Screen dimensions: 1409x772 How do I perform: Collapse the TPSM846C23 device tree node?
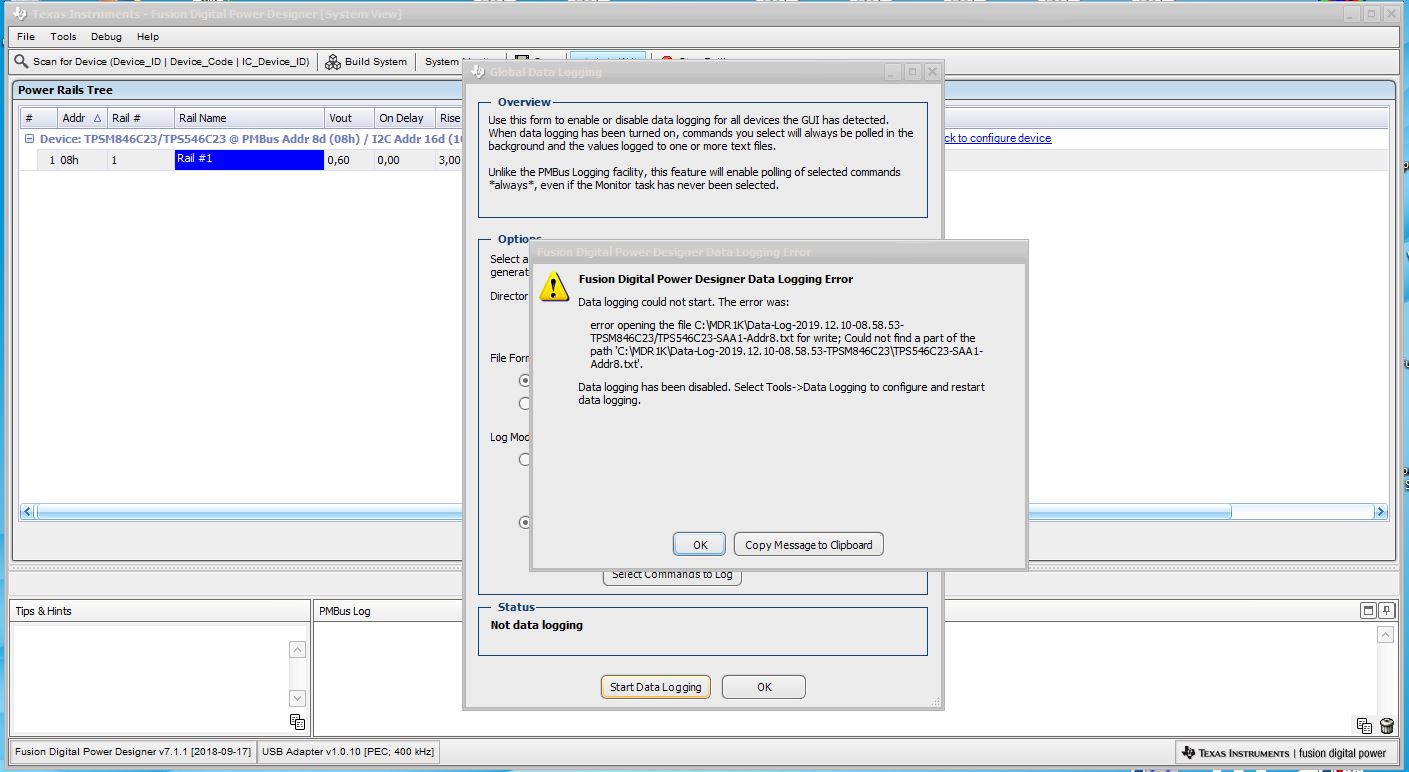[29, 139]
